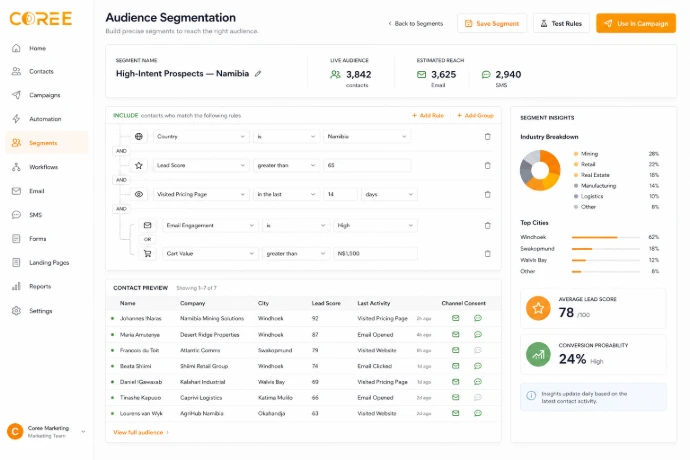Click the Live Audience contacts icon
Screen dimensions: 690x460
(335, 74)
